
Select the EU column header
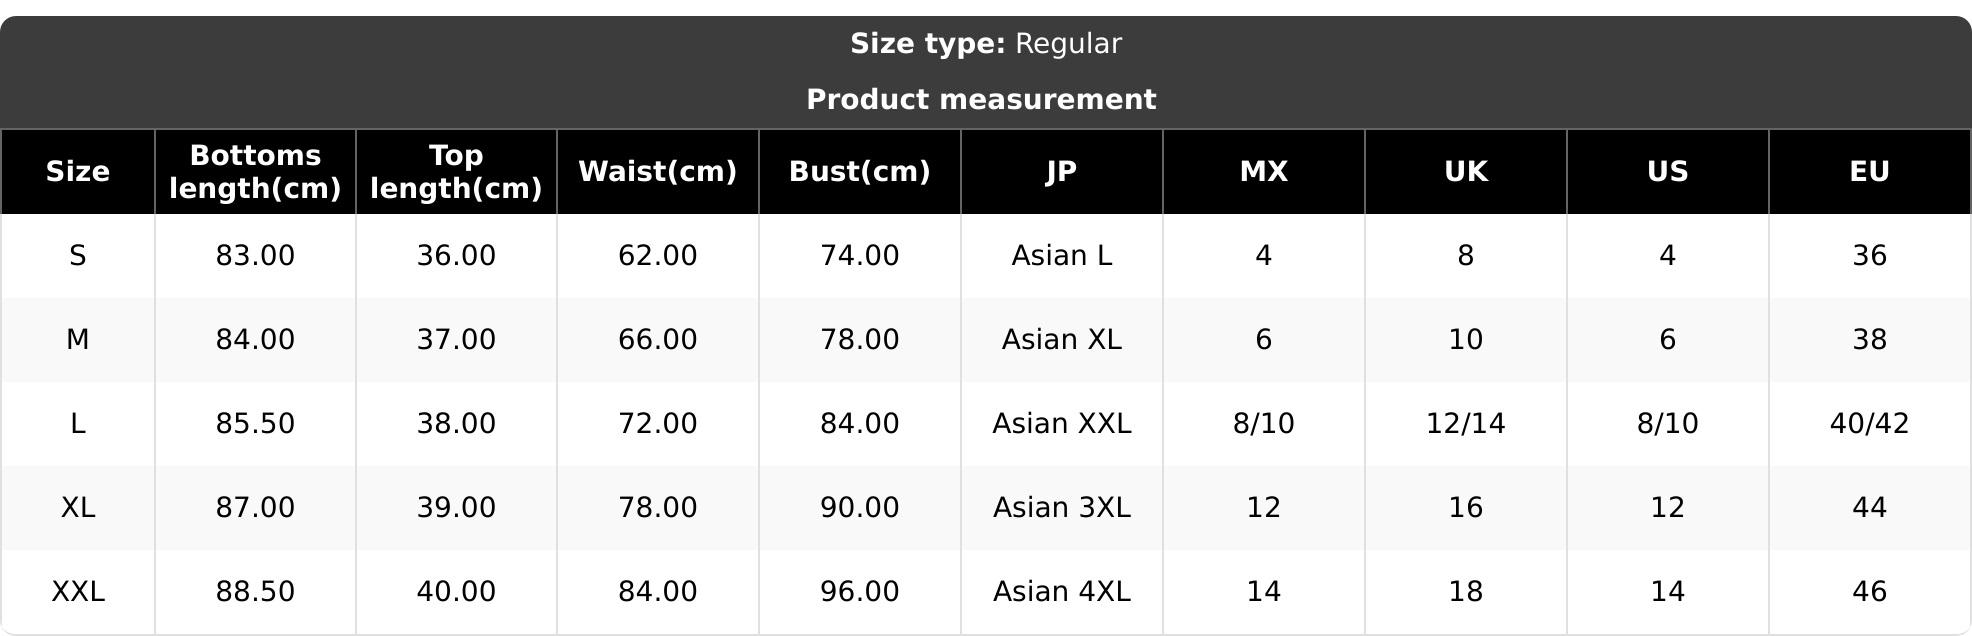[x=1870, y=172]
